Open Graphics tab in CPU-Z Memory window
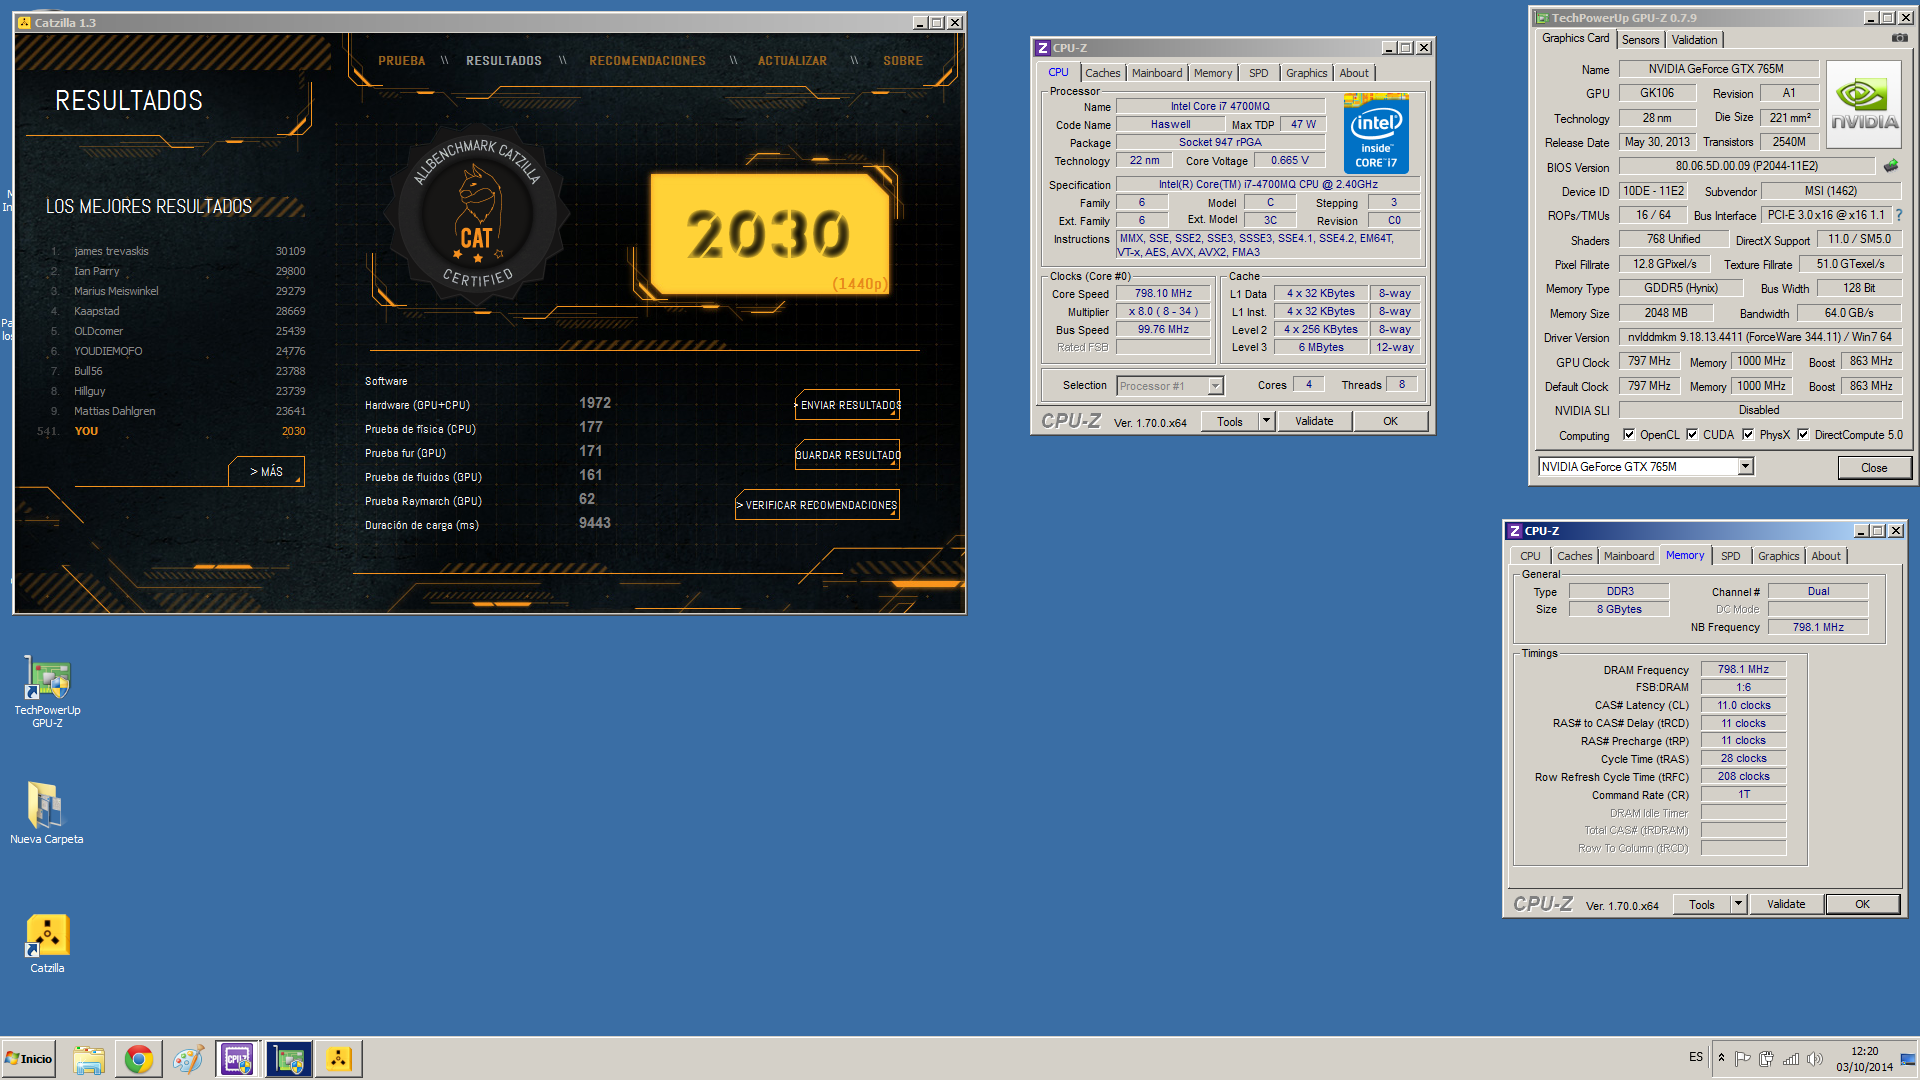Viewport: 1920px width, 1080px height. point(1778,556)
